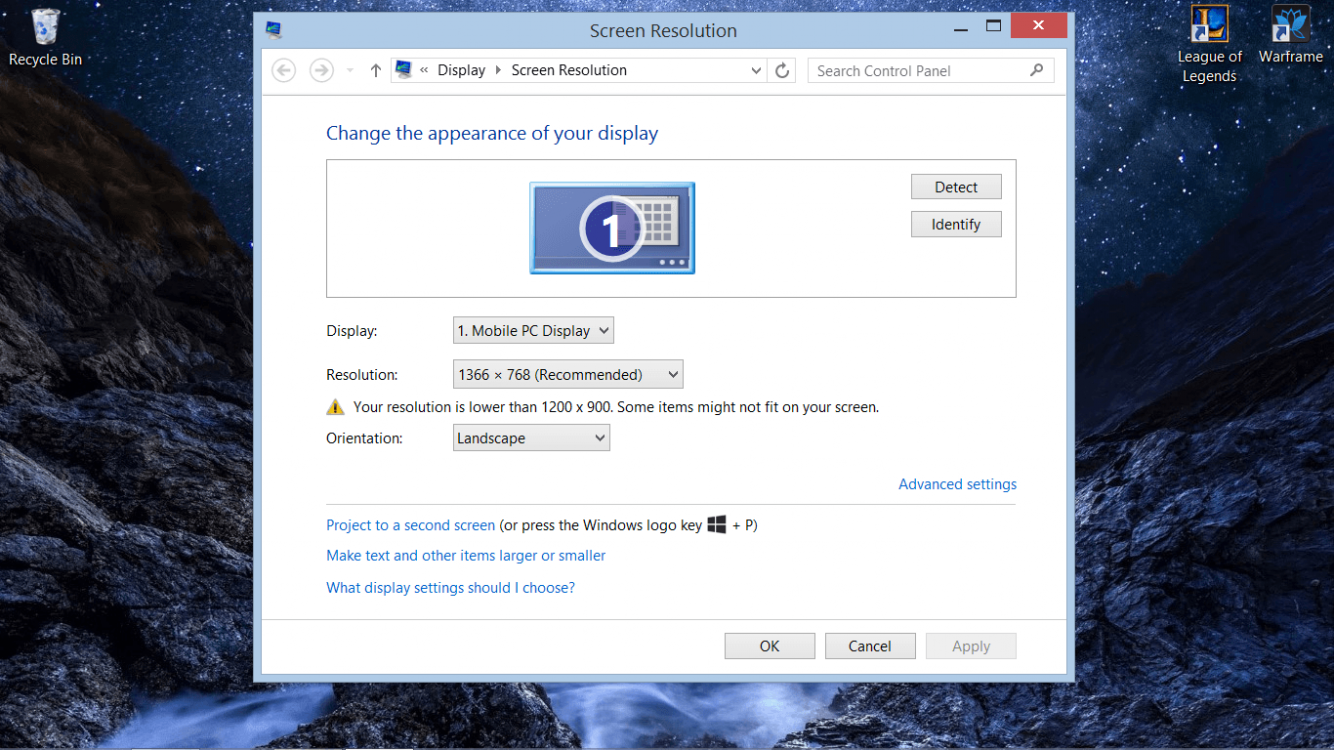The width and height of the screenshot is (1334, 750).
Task: Click the search magnifier icon
Action: click(1037, 70)
